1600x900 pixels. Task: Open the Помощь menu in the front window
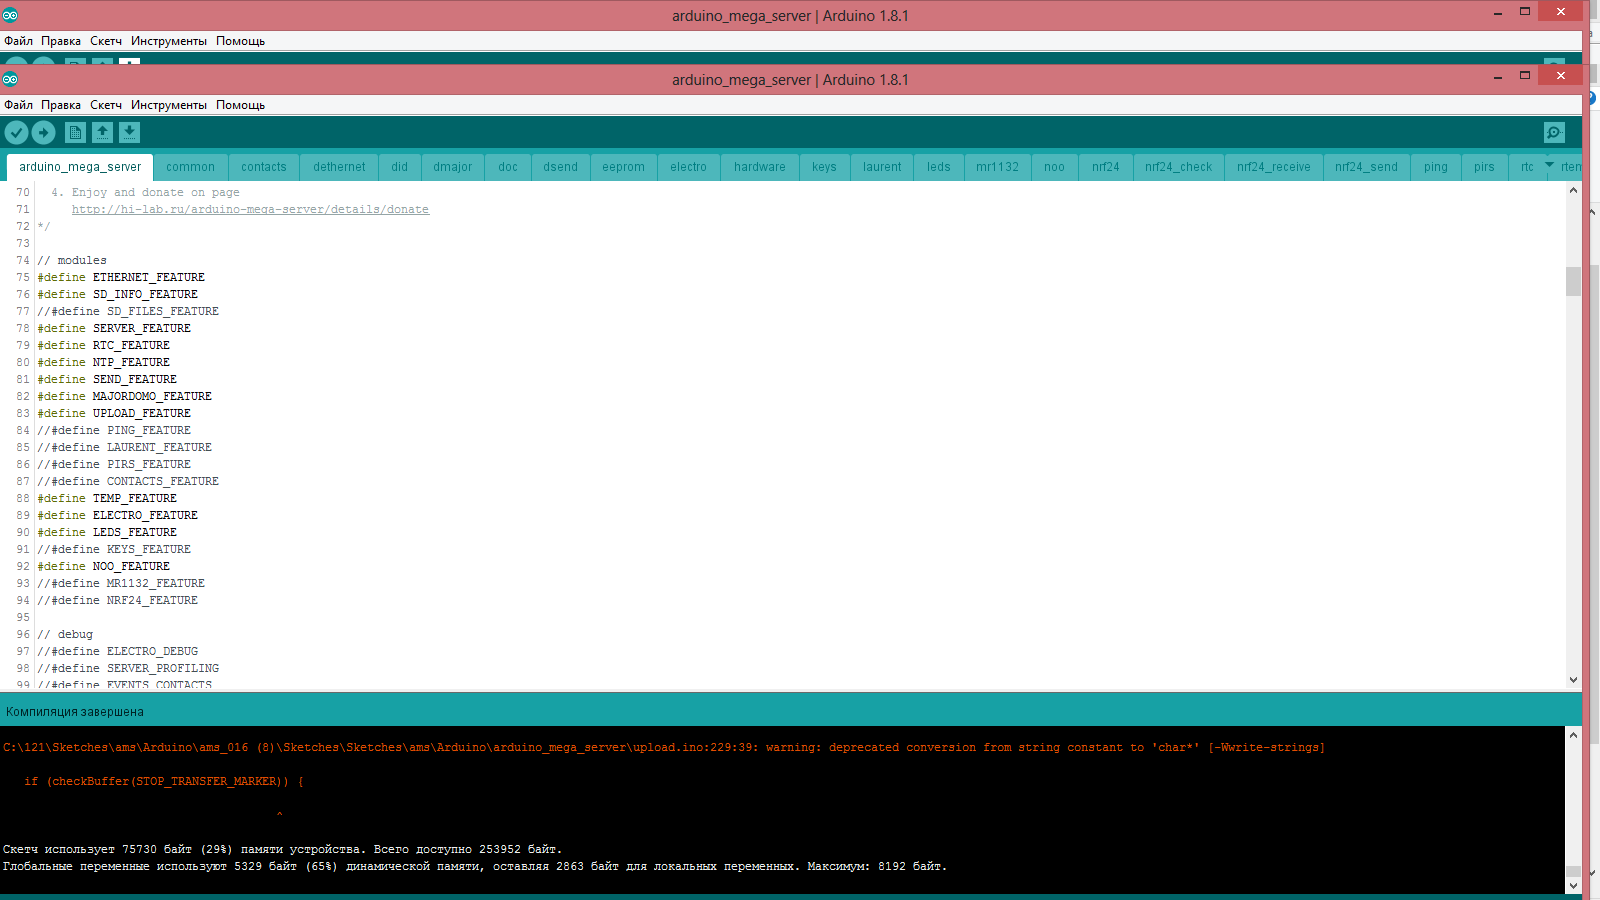[x=240, y=105]
